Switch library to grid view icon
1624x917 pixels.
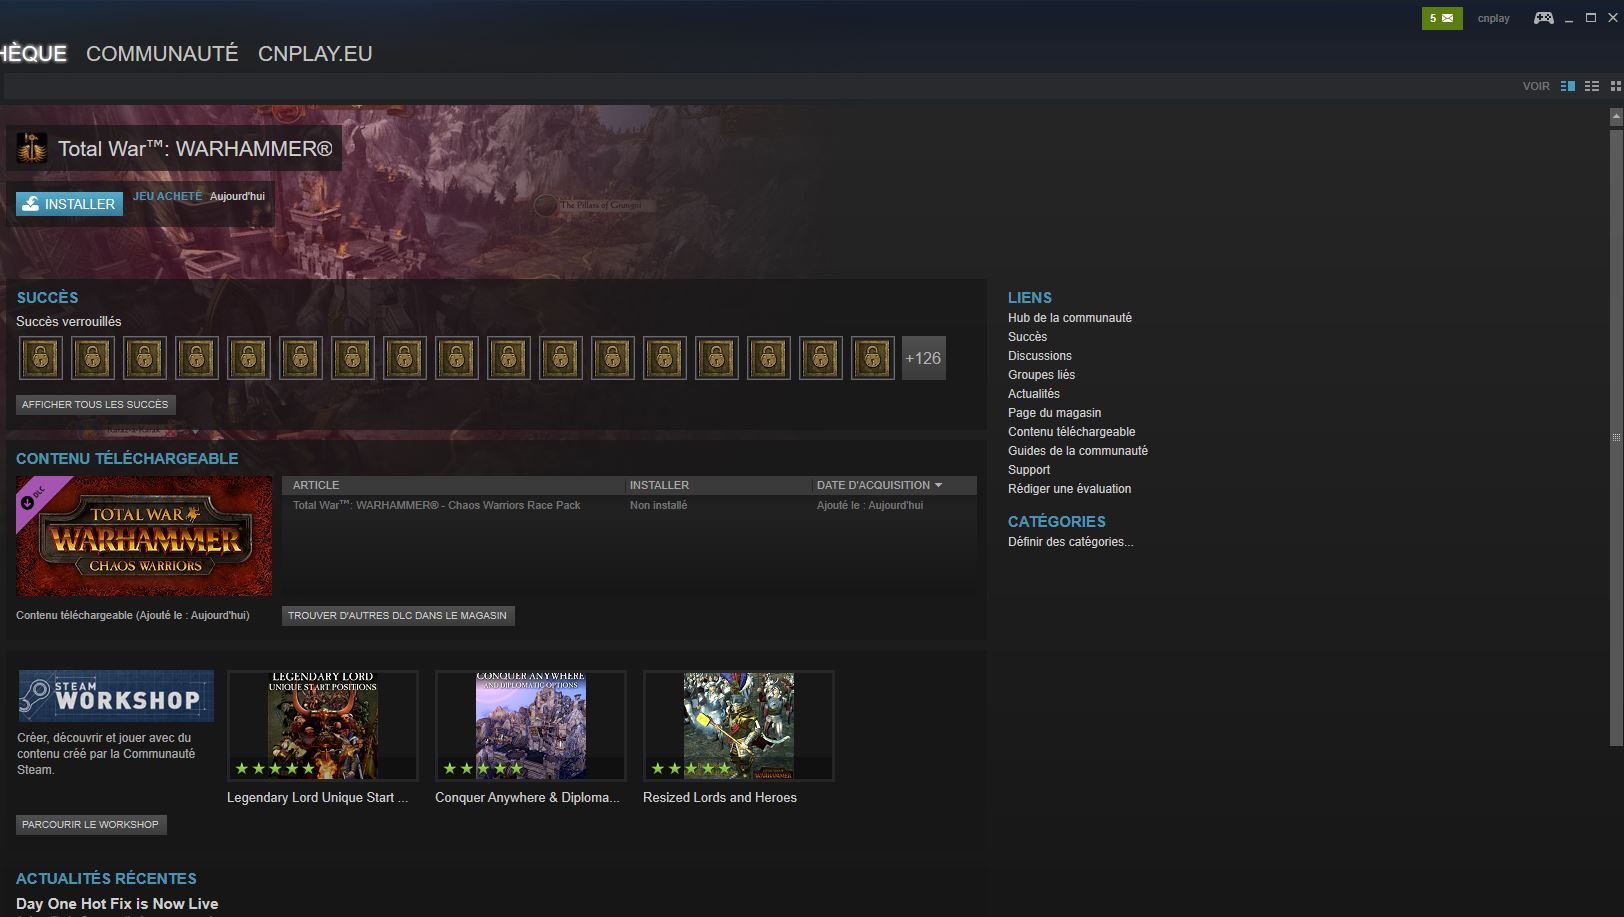(x=1615, y=86)
